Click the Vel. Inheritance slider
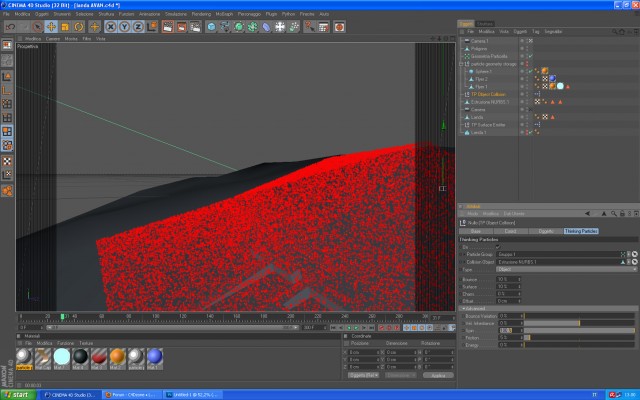Screen dimensions: 640x400 tap(579, 323)
